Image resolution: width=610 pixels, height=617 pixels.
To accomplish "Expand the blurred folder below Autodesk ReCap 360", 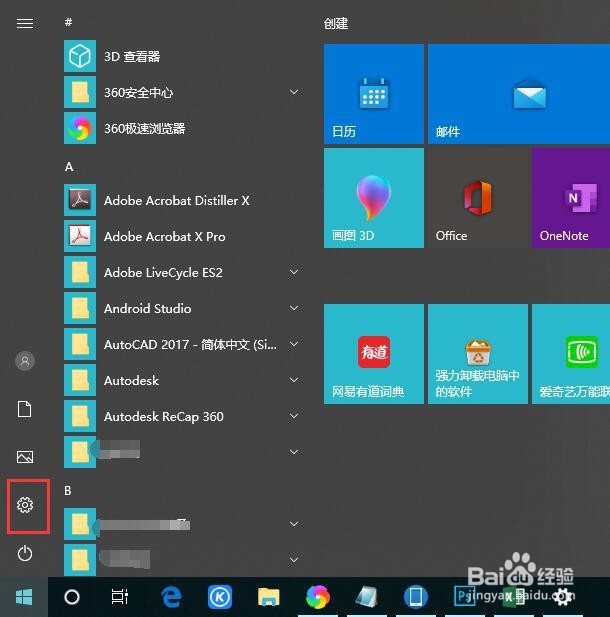I will [x=294, y=452].
